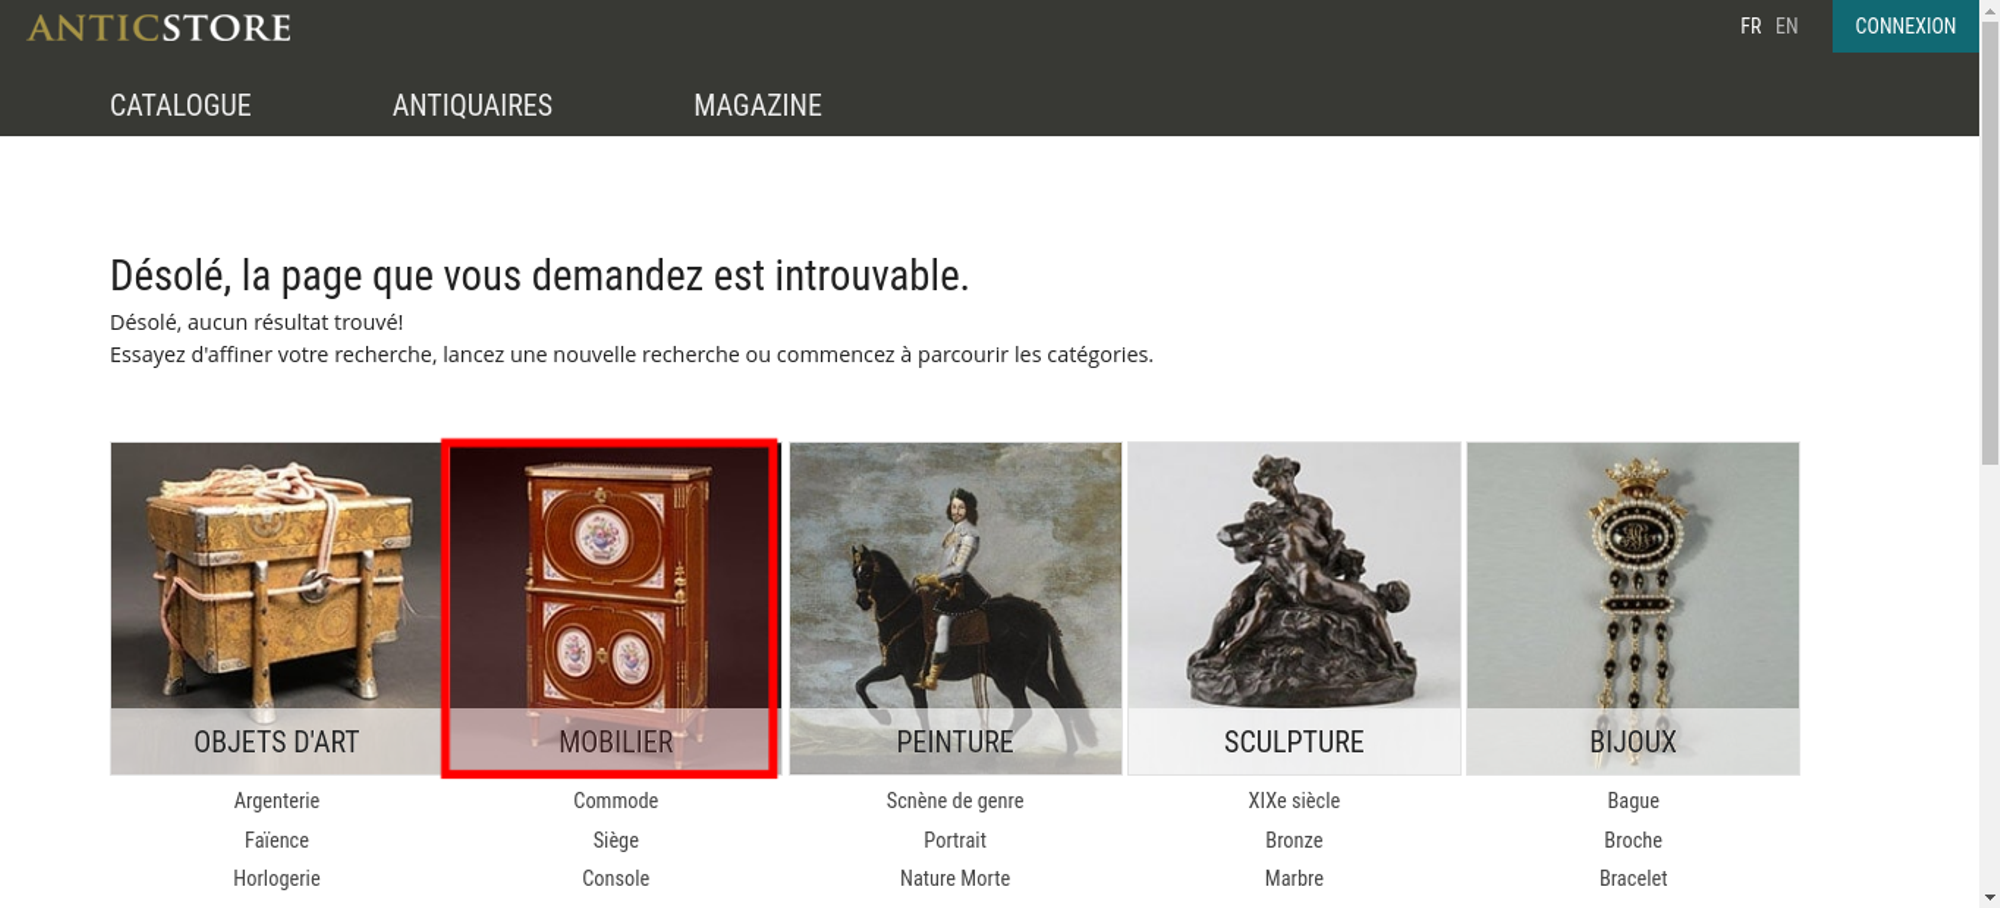Open the Magazine menu item

click(x=758, y=105)
